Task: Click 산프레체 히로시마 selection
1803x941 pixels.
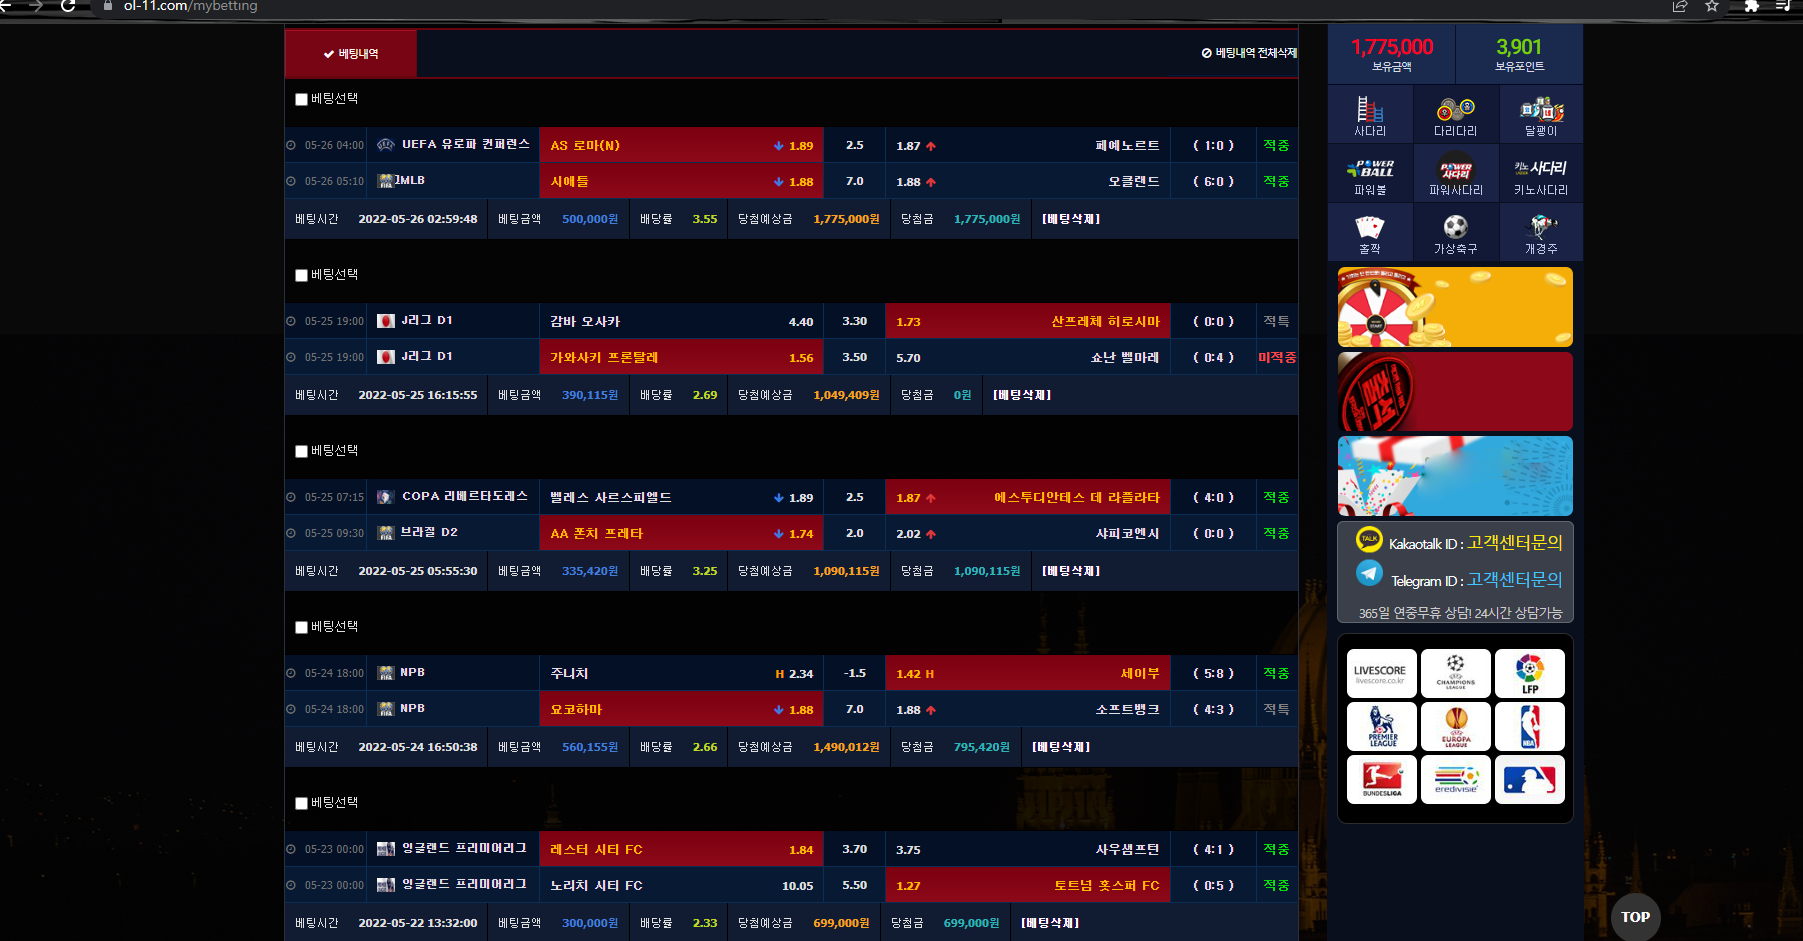Action: (1027, 321)
